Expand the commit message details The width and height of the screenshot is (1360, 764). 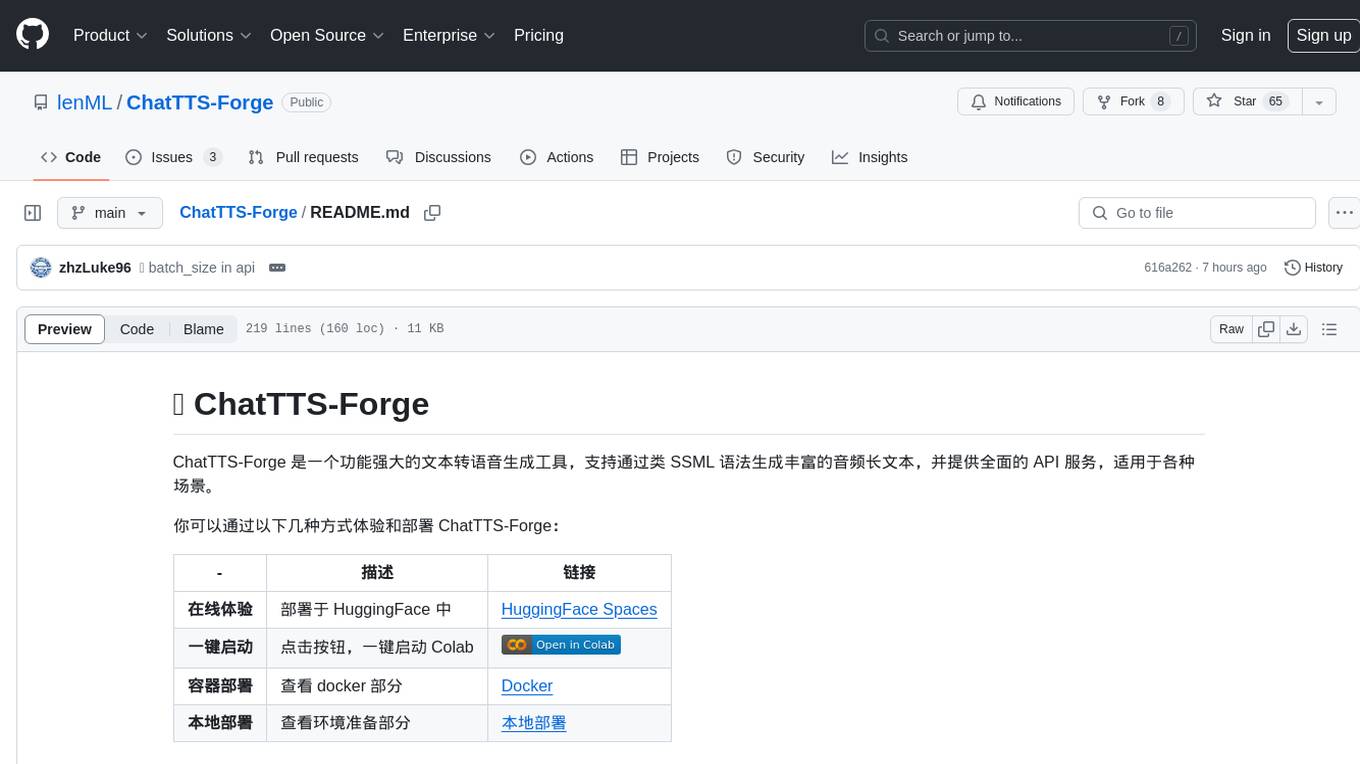278,267
